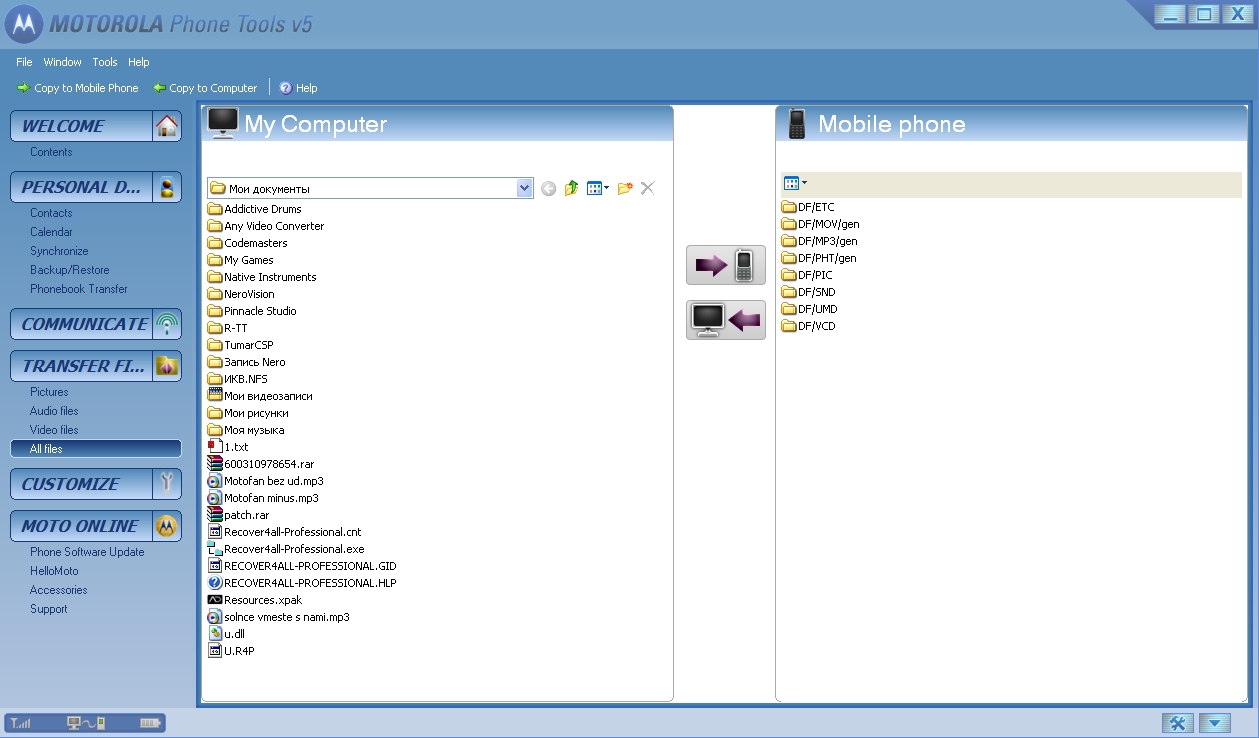Open the My Computer view mode dropdown
Screen dimensions: 1259x738
click(x=598, y=188)
